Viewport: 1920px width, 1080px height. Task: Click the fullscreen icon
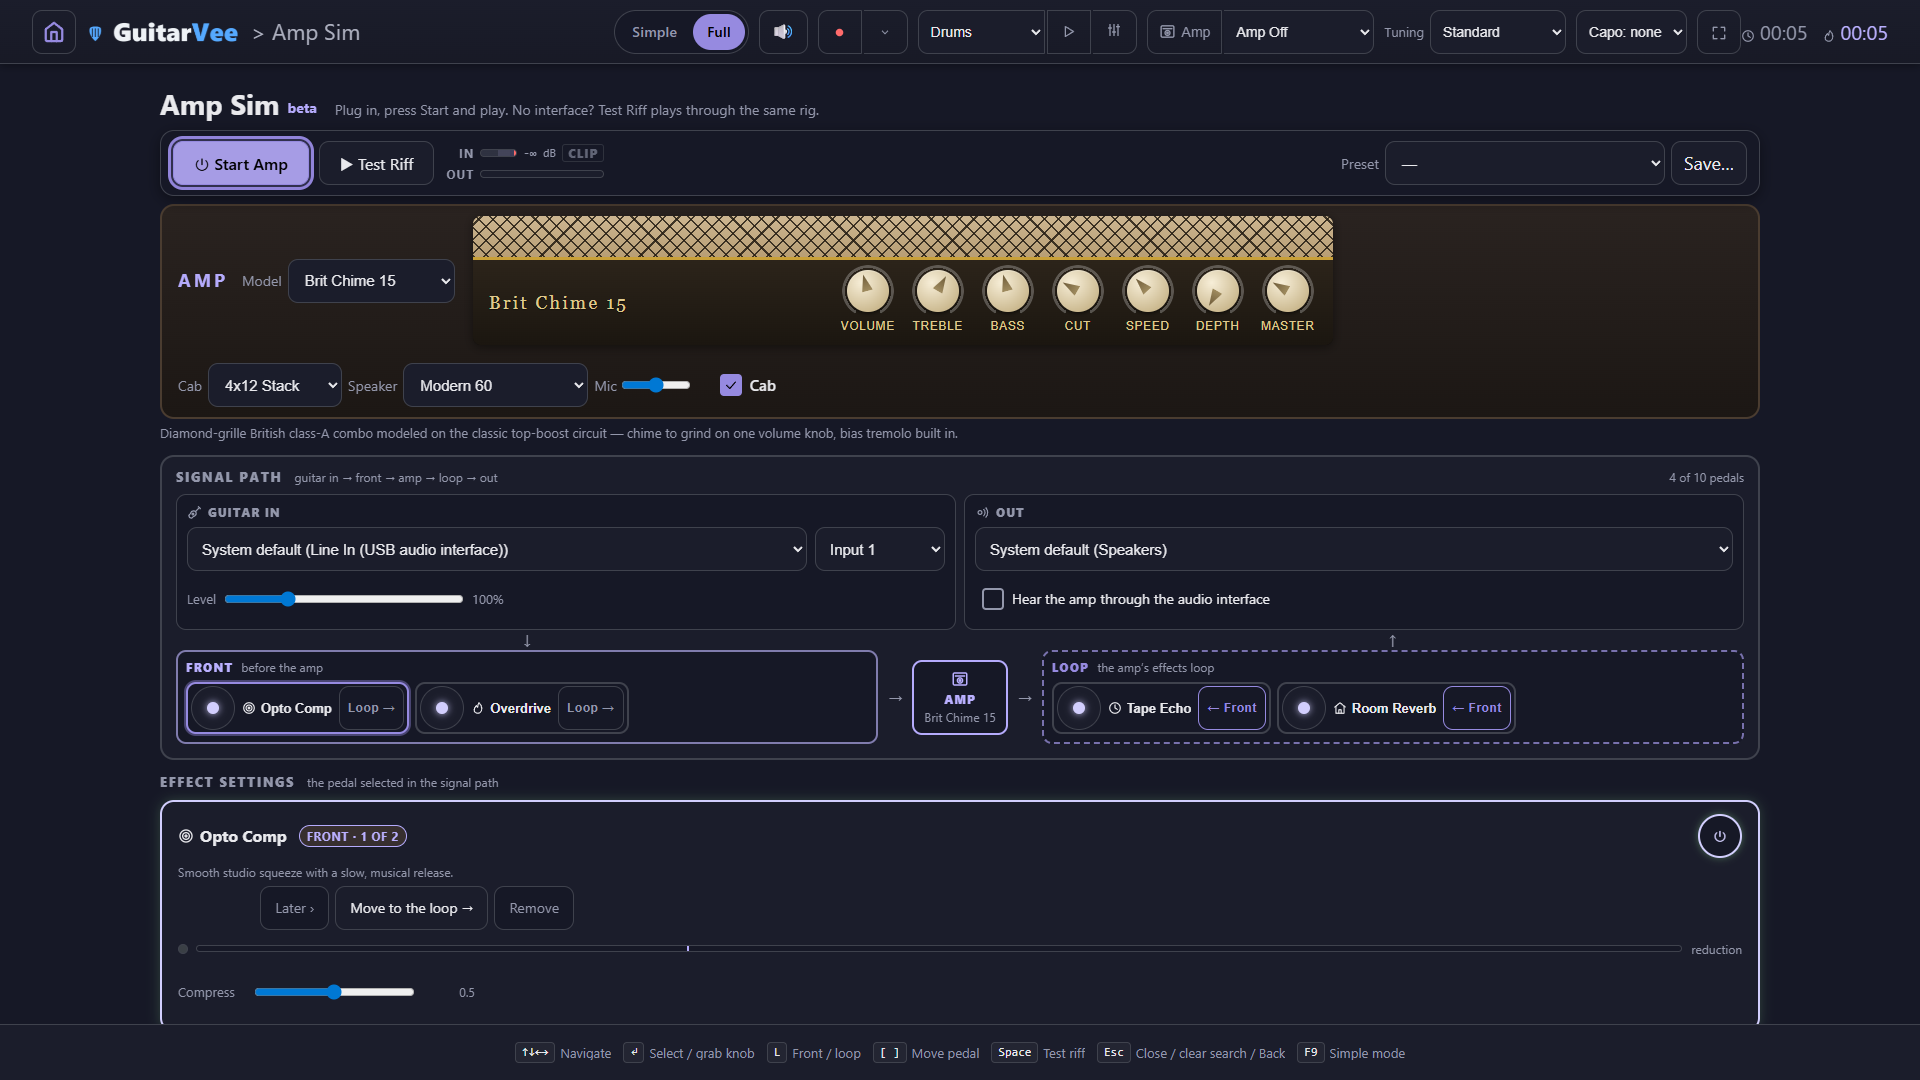tap(1719, 32)
